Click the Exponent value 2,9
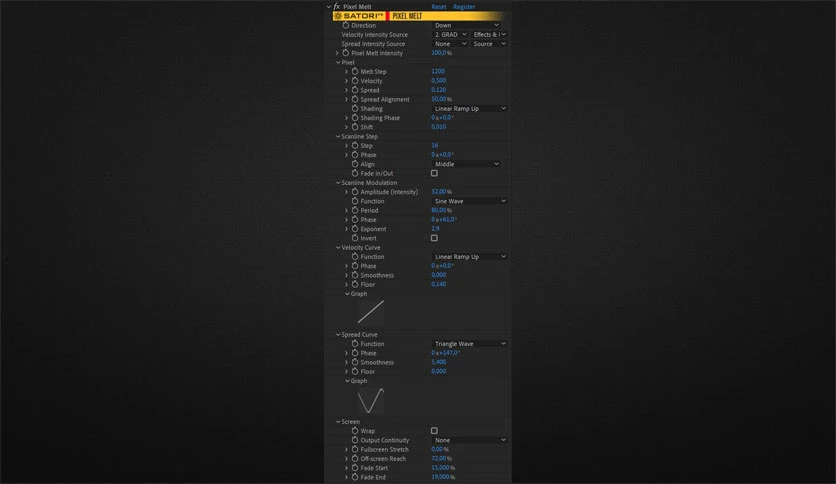The height and width of the screenshot is (484, 836). click(435, 229)
